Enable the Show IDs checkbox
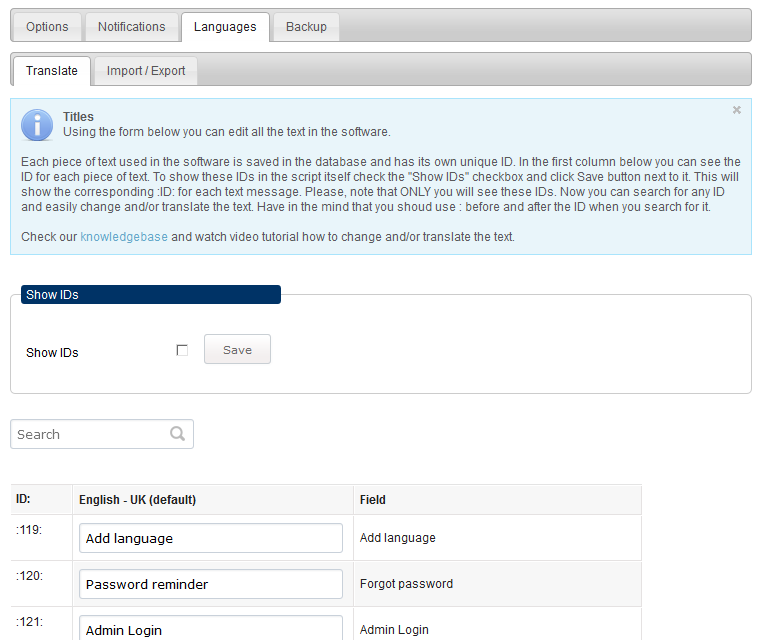The image size is (760, 640). 182,350
